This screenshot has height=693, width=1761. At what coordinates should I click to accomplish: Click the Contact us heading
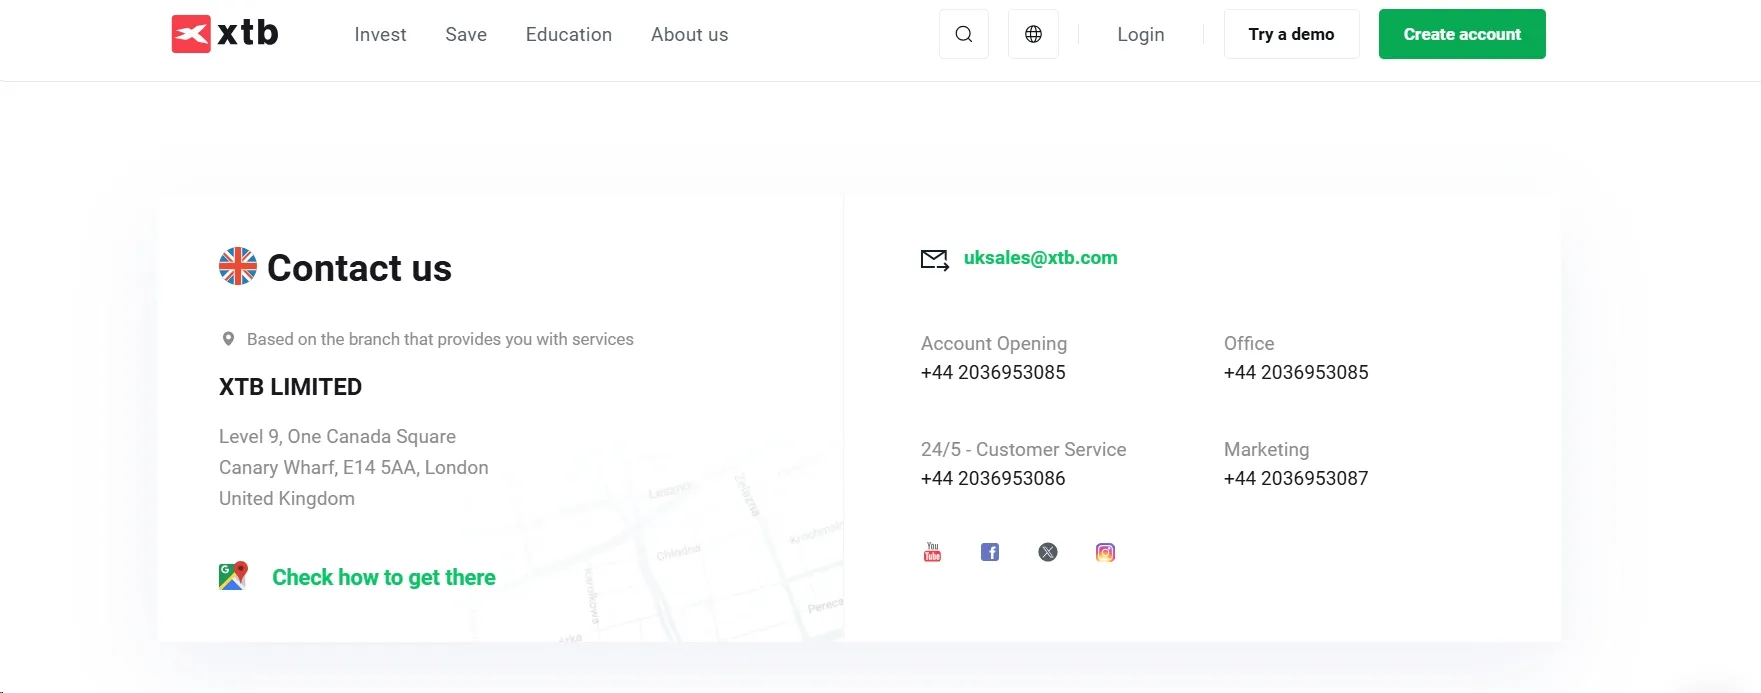click(359, 267)
